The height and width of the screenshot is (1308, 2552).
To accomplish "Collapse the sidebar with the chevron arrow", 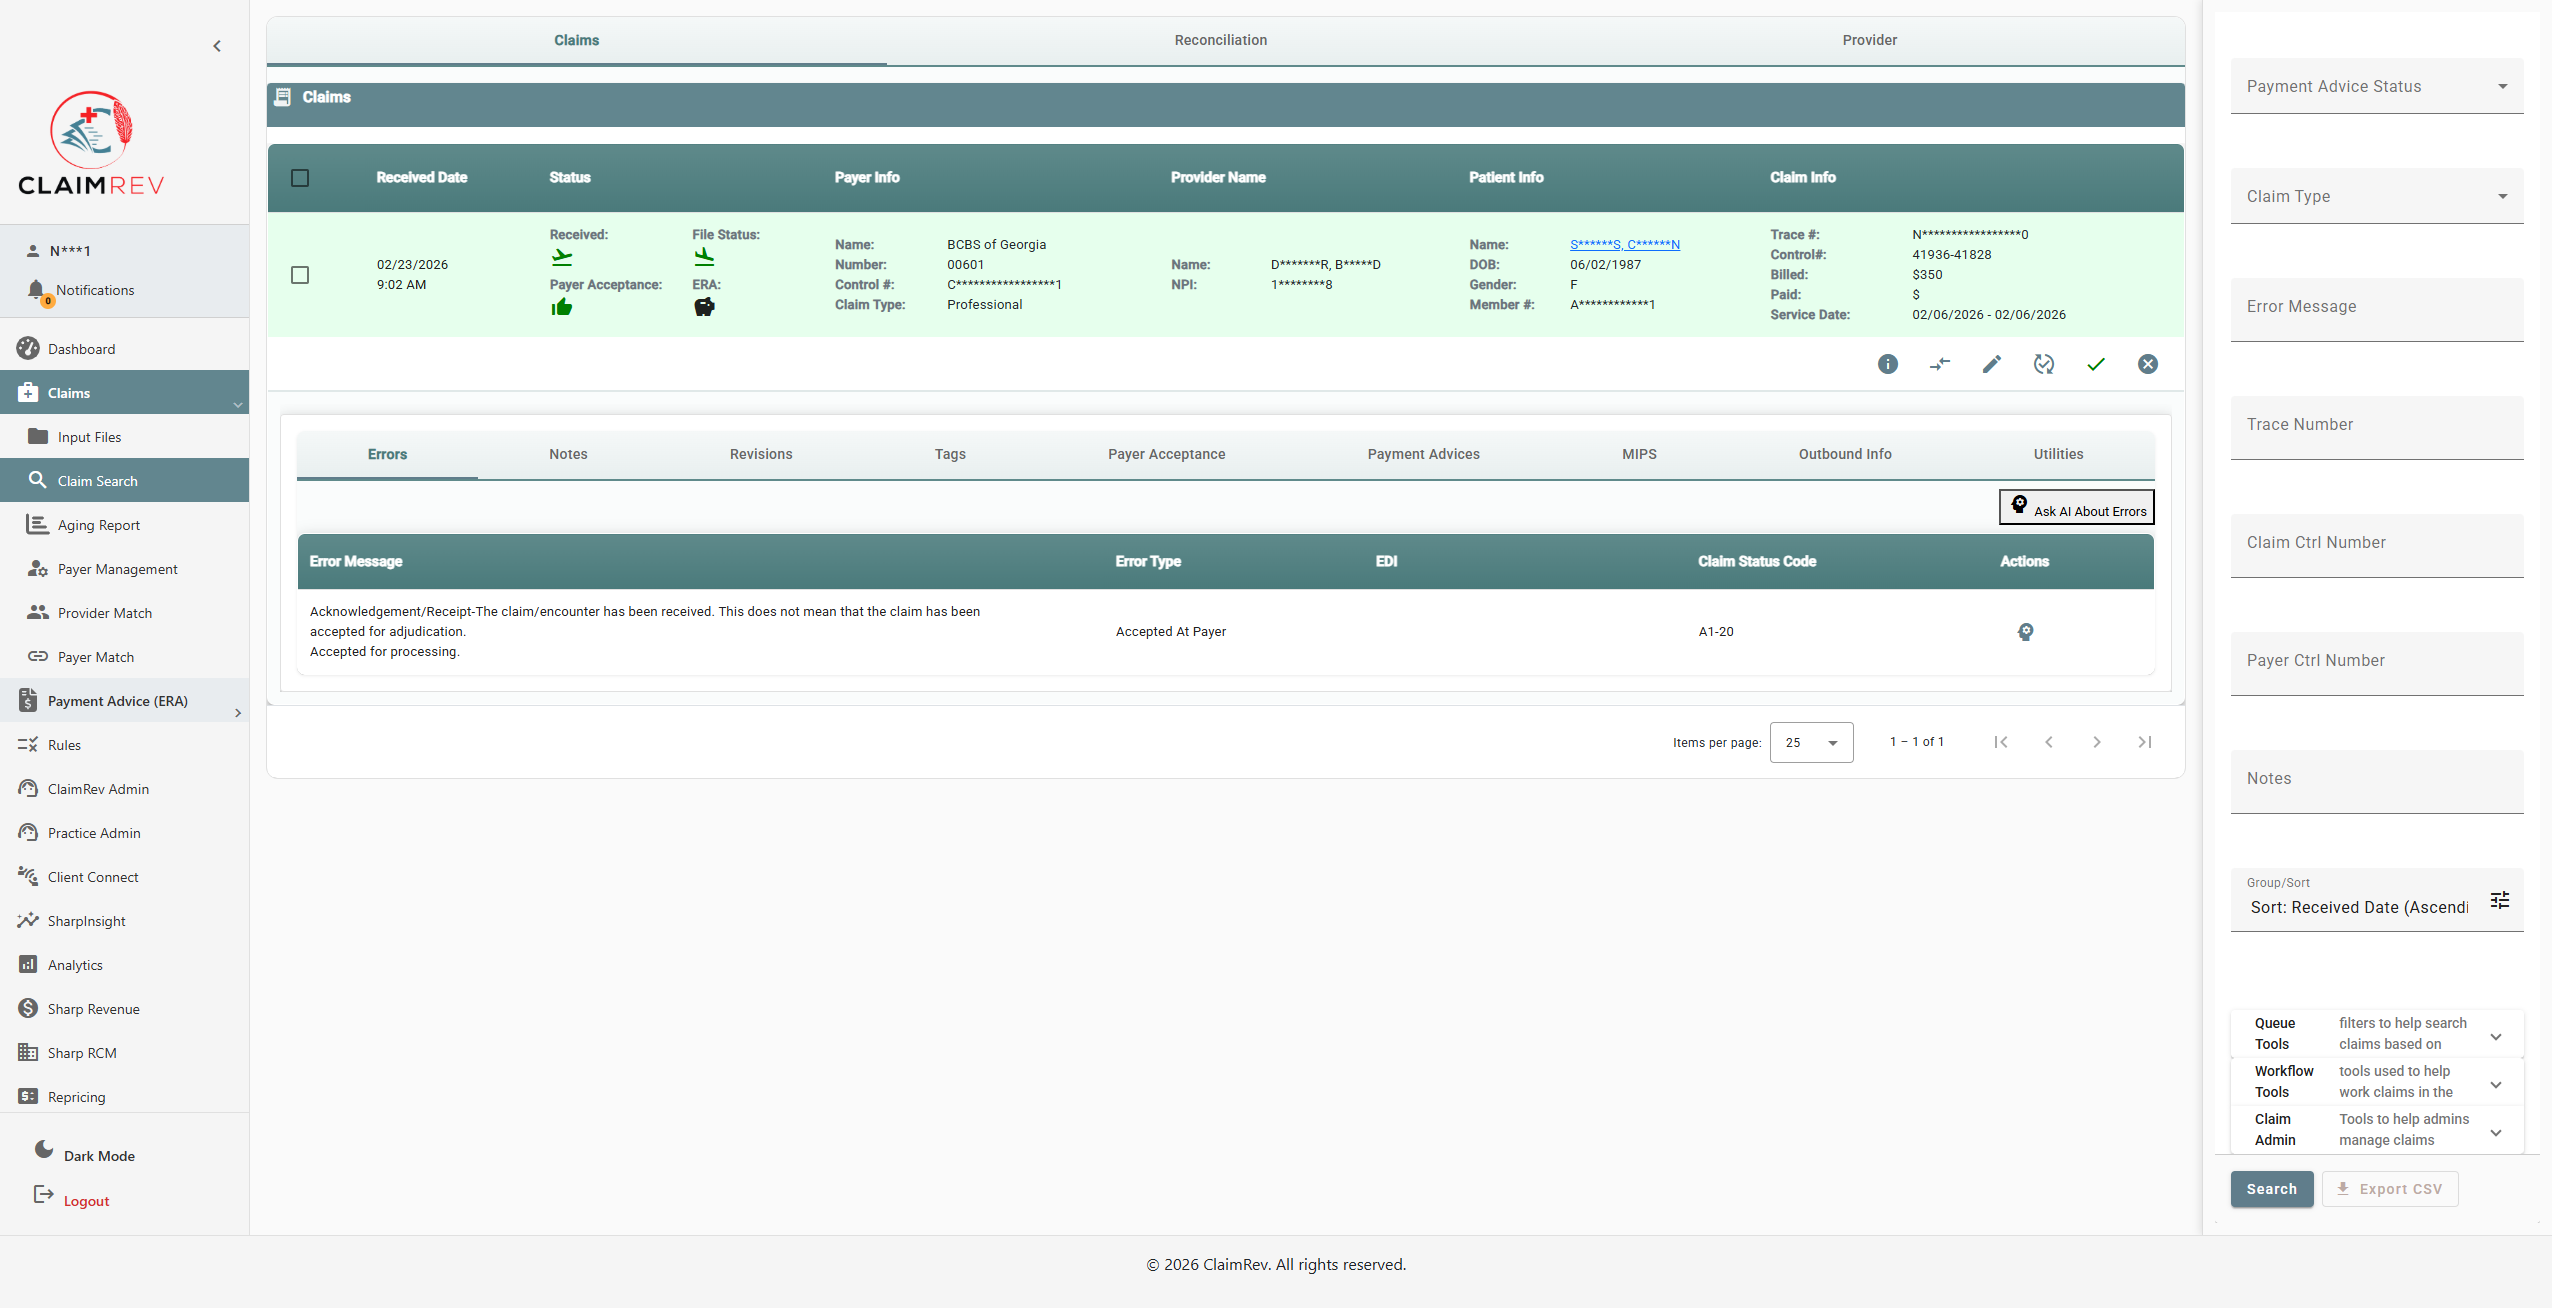I will pyautogui.click(x=217, y=46).
